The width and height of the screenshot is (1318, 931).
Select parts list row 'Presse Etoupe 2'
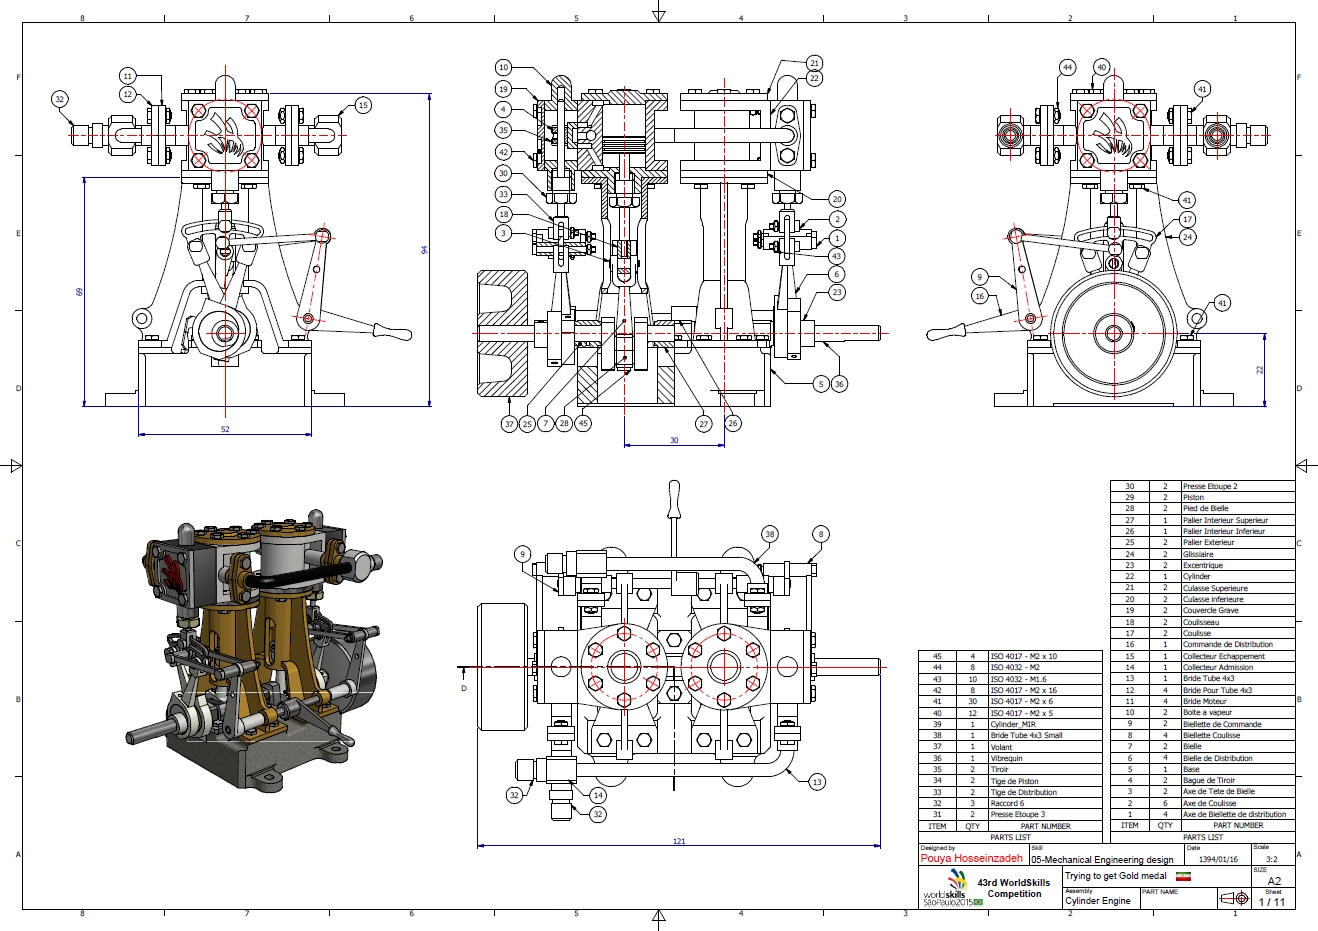1203,486
